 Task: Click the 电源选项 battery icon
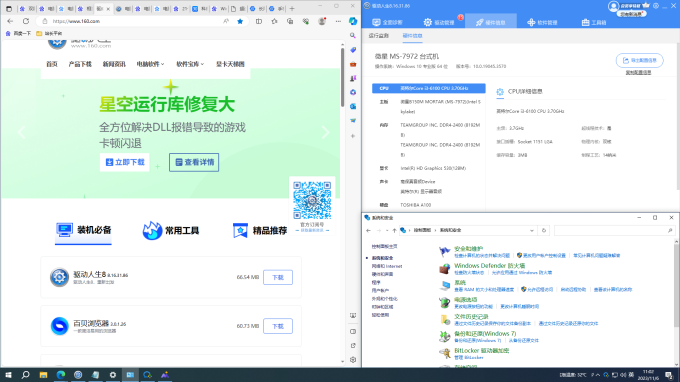pos(445,302)
